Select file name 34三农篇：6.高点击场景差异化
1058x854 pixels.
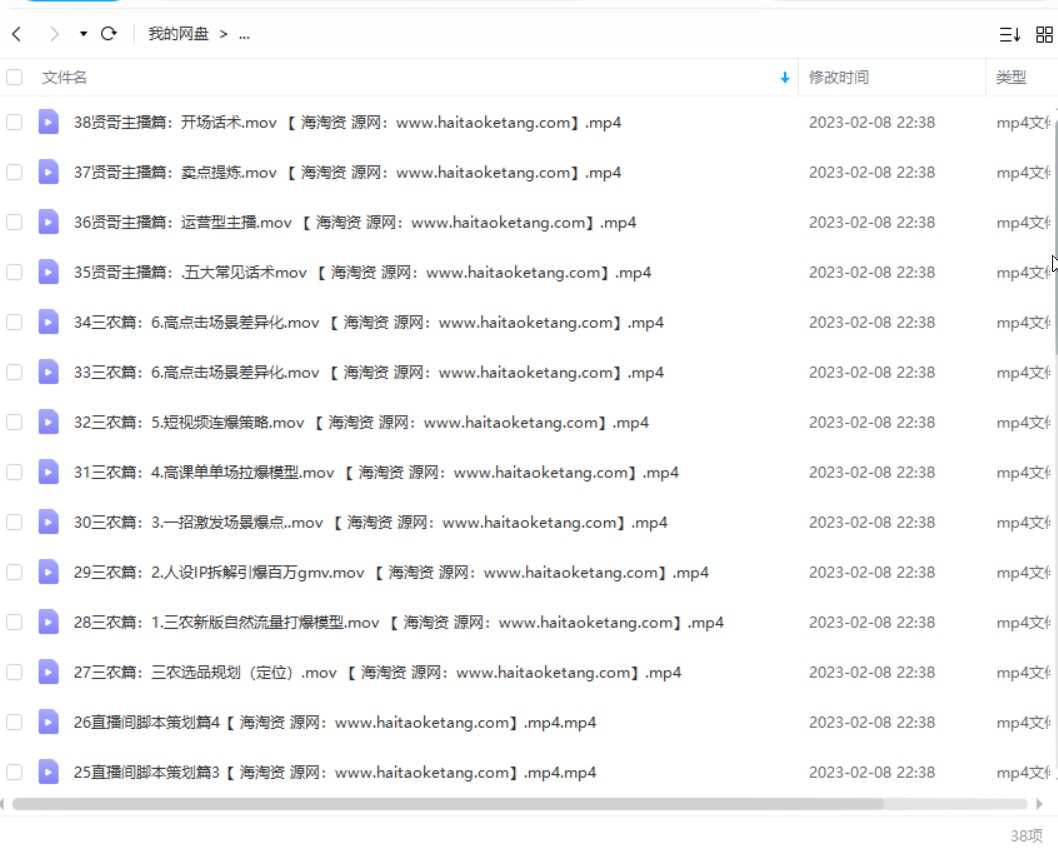(x=369, y=322)
